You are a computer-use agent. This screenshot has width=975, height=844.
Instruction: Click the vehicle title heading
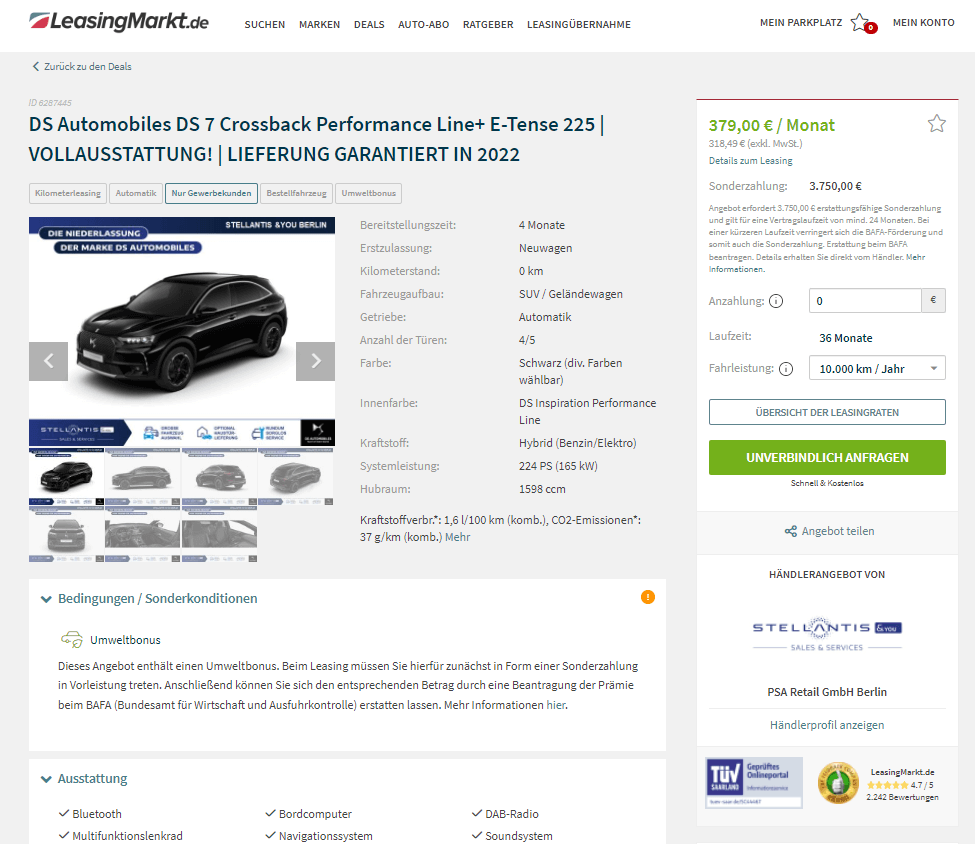pos(317,139)
